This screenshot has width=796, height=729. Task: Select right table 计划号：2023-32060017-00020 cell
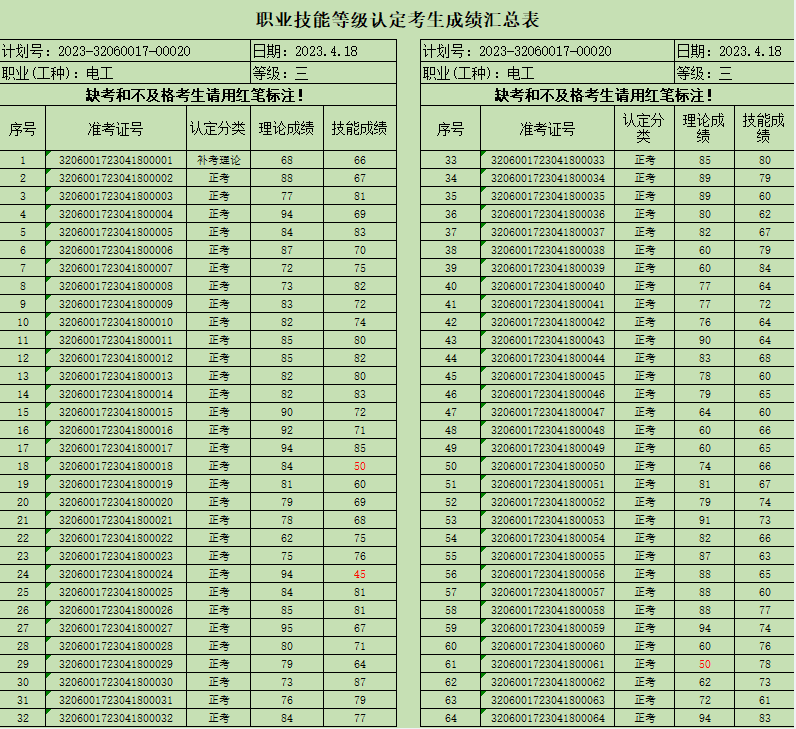click(547, 51)
